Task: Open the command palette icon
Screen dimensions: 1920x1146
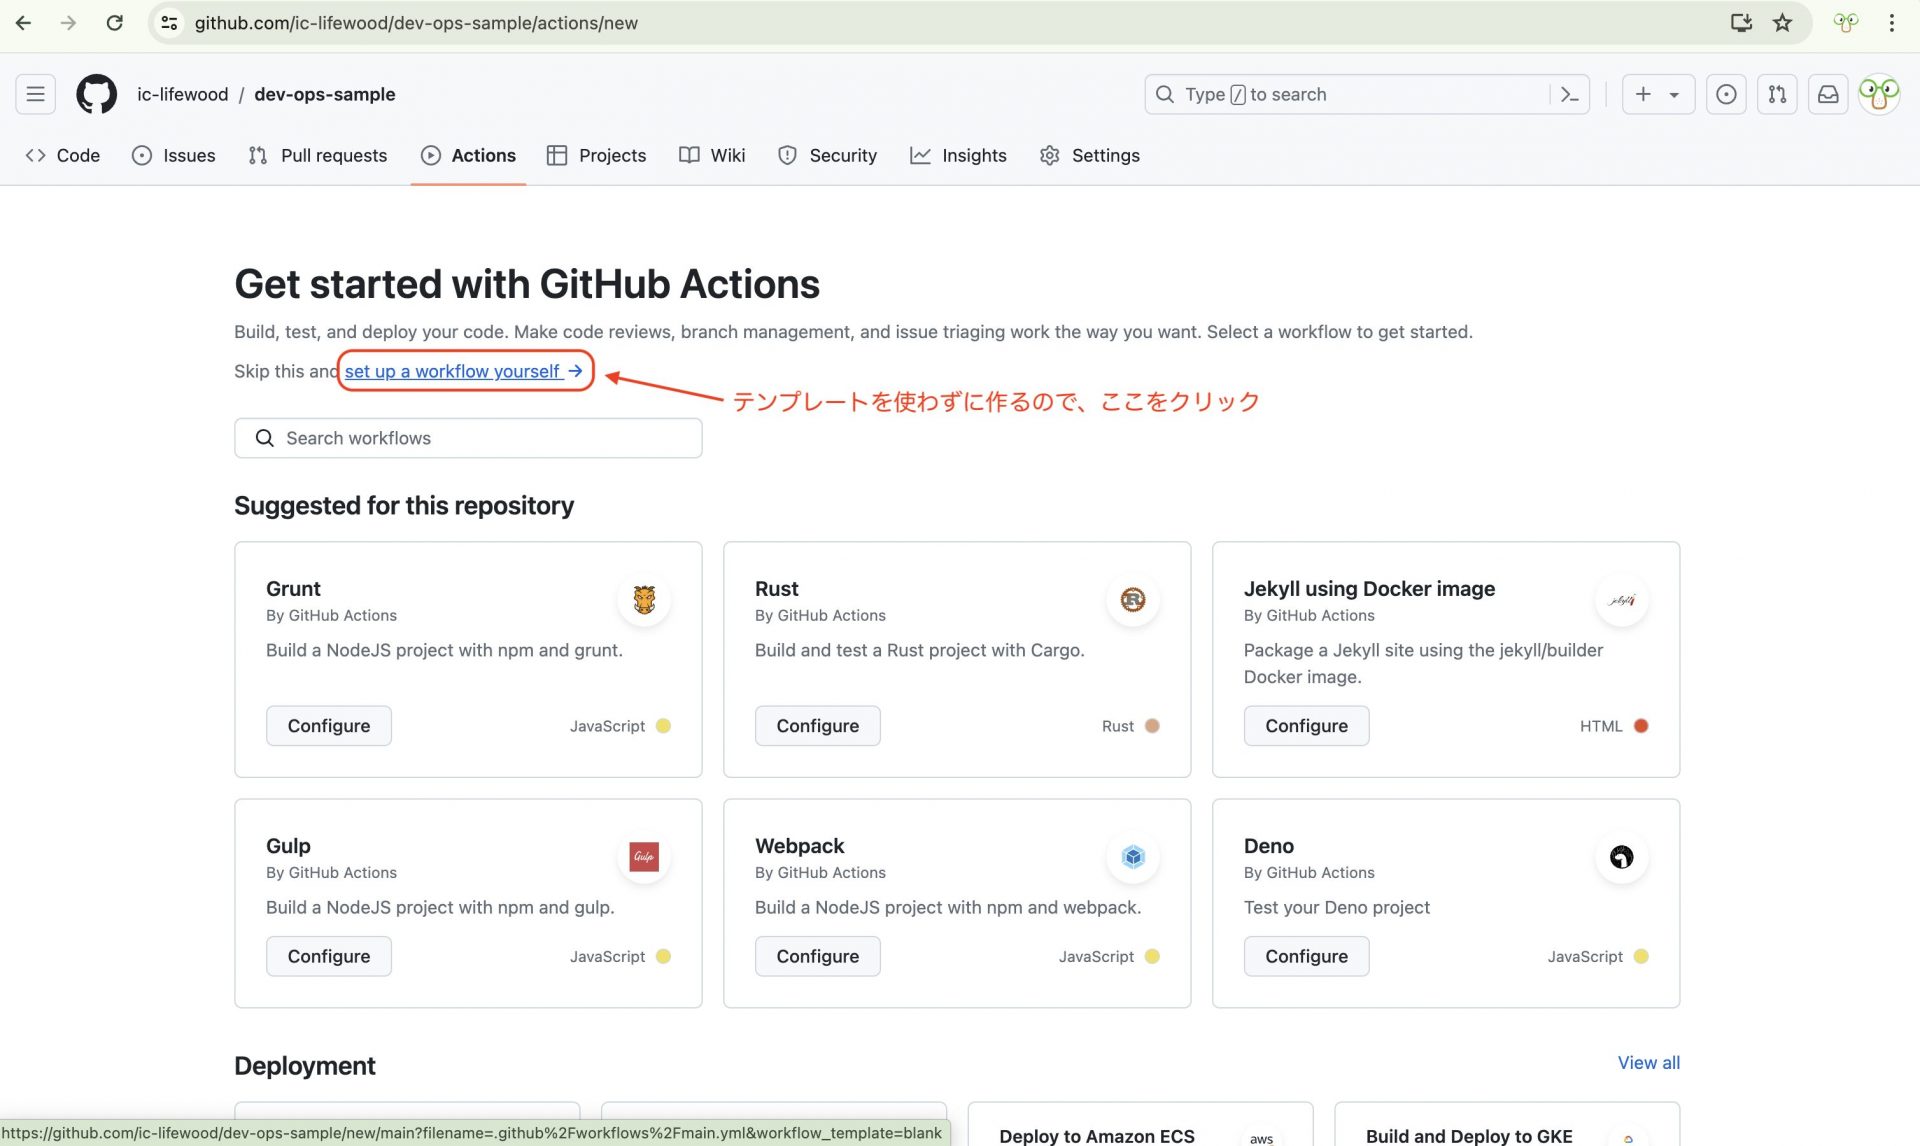Action: pyautogui.click(x=1569, y=94)
